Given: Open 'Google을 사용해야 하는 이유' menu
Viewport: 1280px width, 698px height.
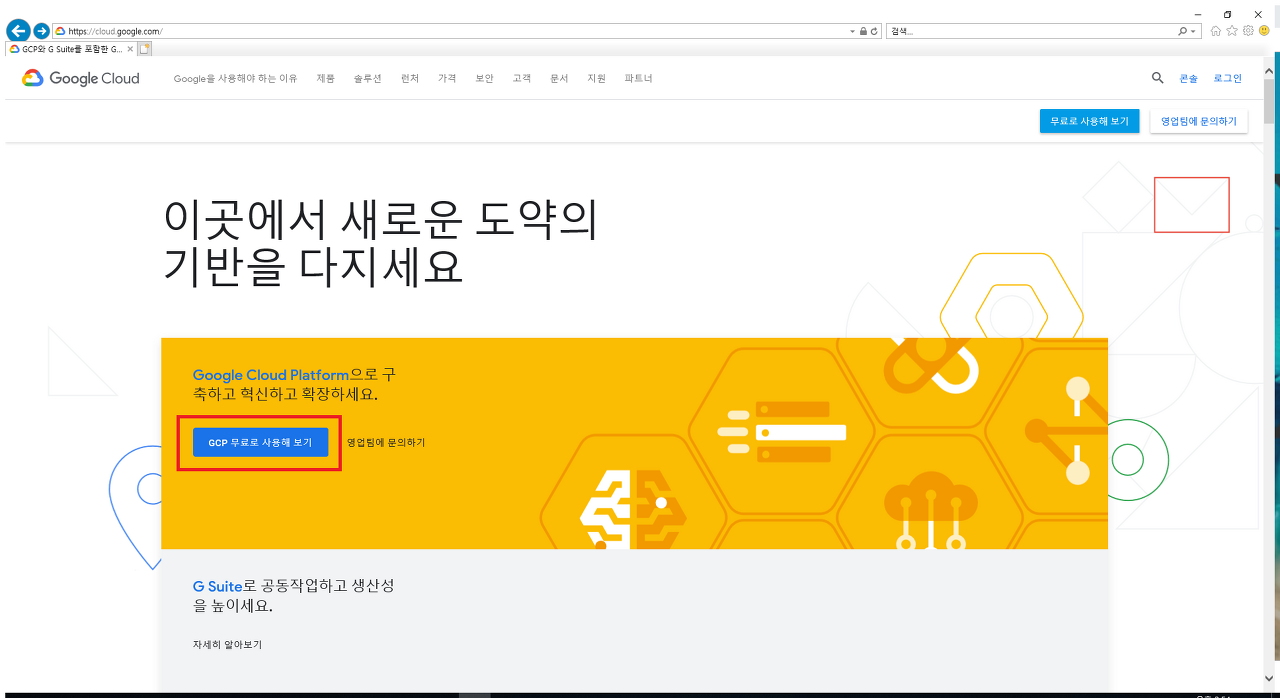Looking at the screenshot, I should (x=235, y=78).
